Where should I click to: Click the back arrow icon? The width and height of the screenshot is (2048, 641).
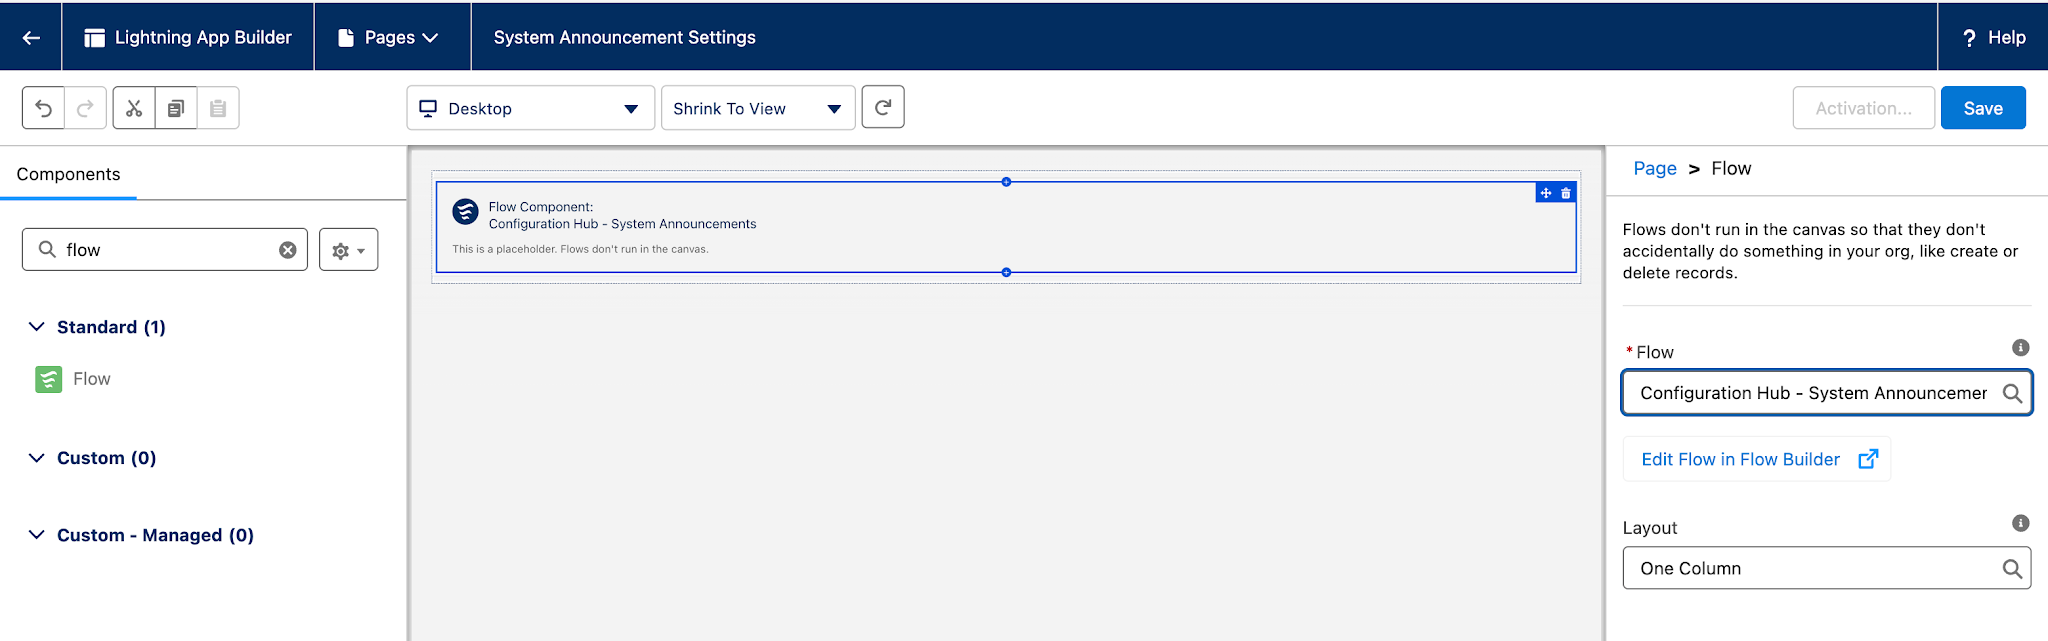pyautogui.click(x=31, y=37)
